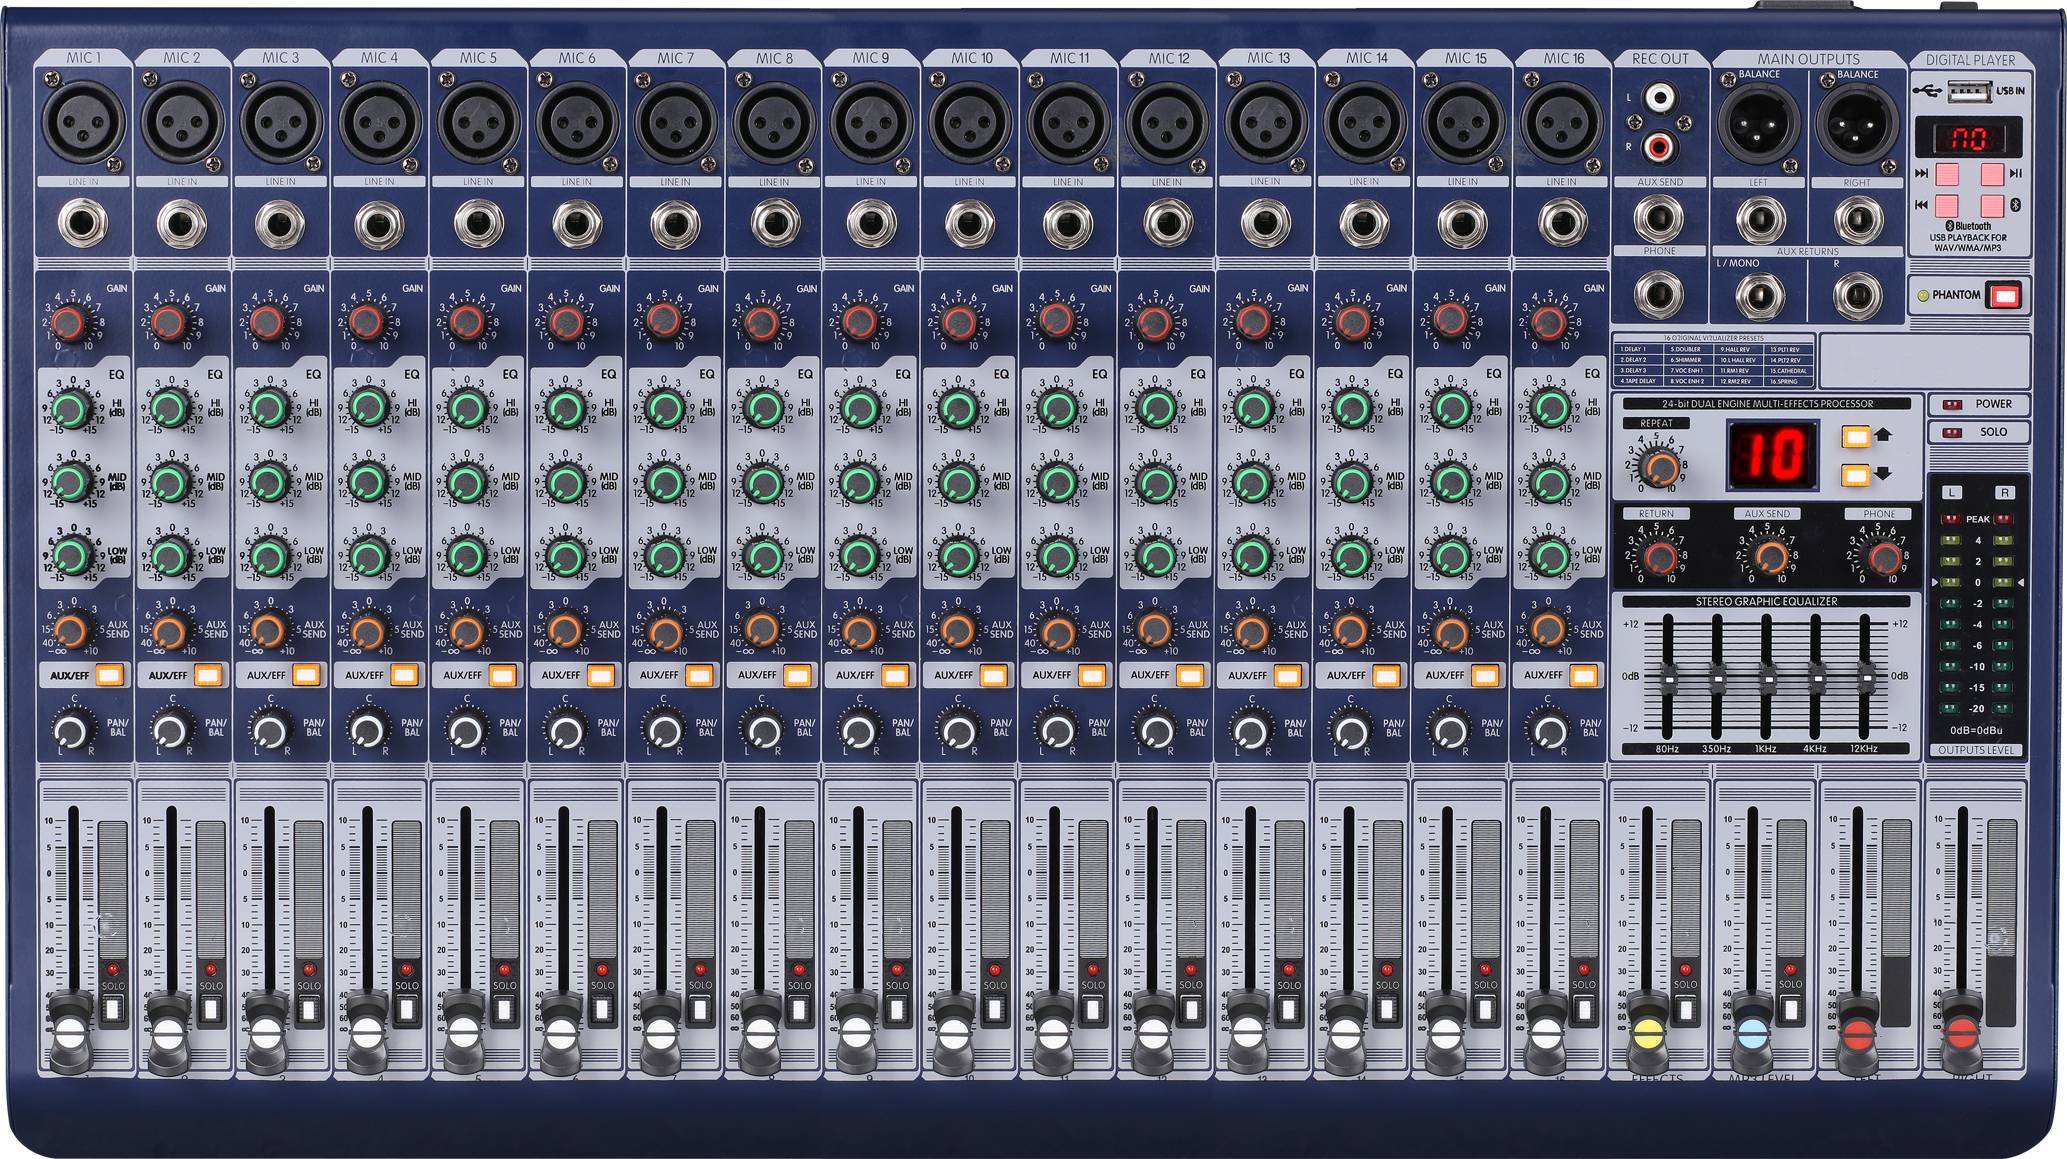The height and width of the screenshot is (1159, 2067).
Task: Click the master AUX SEND knob
Action: [x=1771, y=557]
